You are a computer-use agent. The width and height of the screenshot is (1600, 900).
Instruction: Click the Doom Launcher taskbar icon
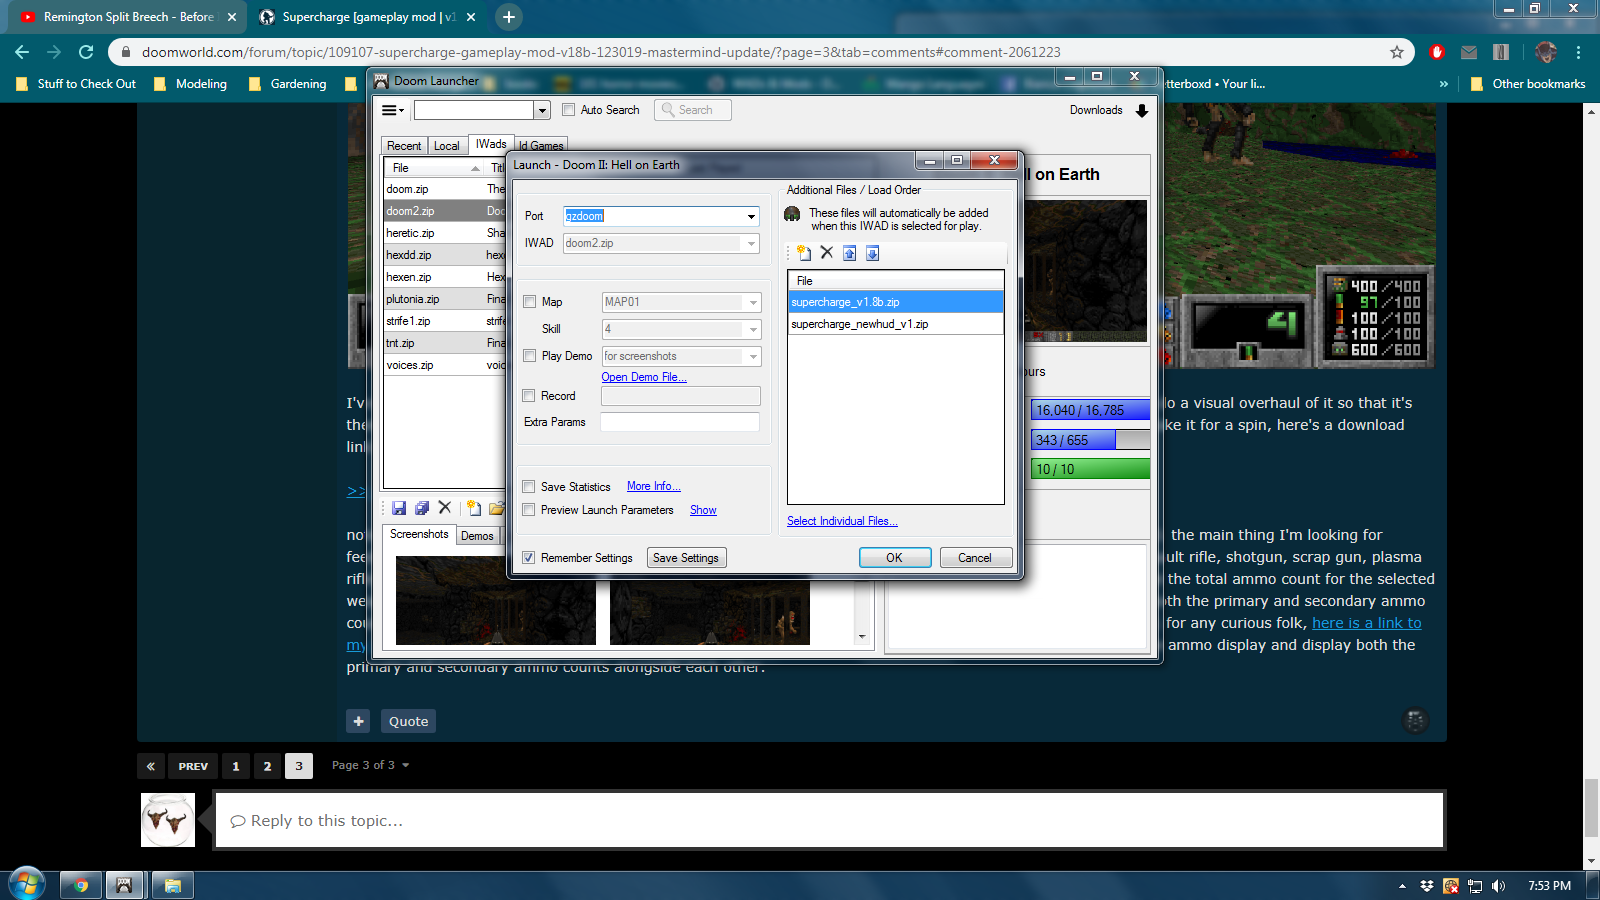click(x=124, y=885)
